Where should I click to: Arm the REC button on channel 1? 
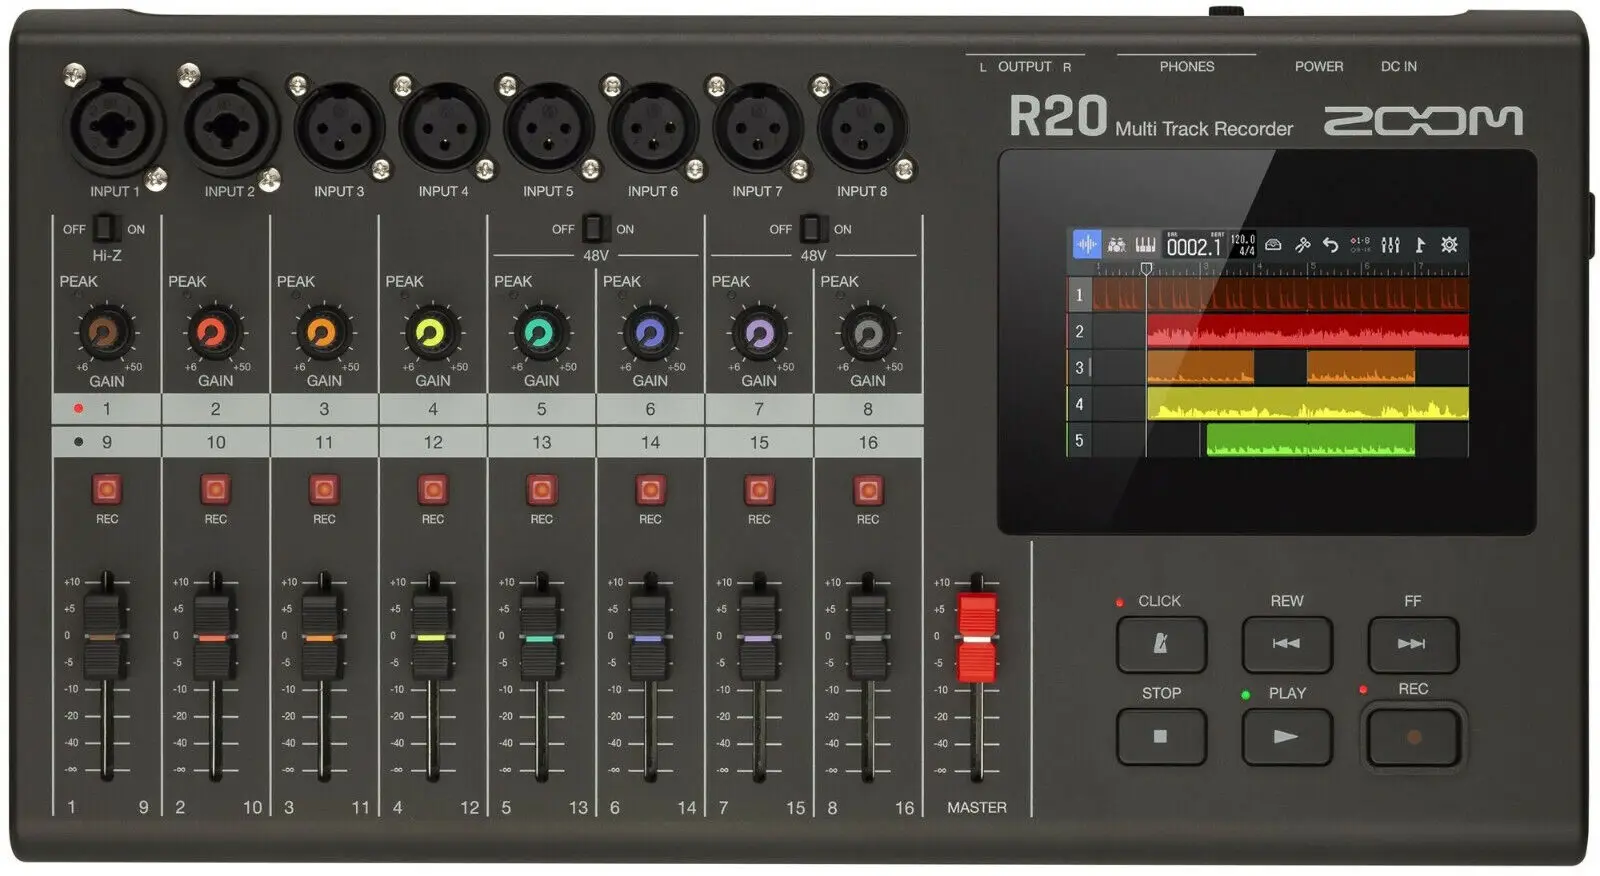[x=106, y=490]
